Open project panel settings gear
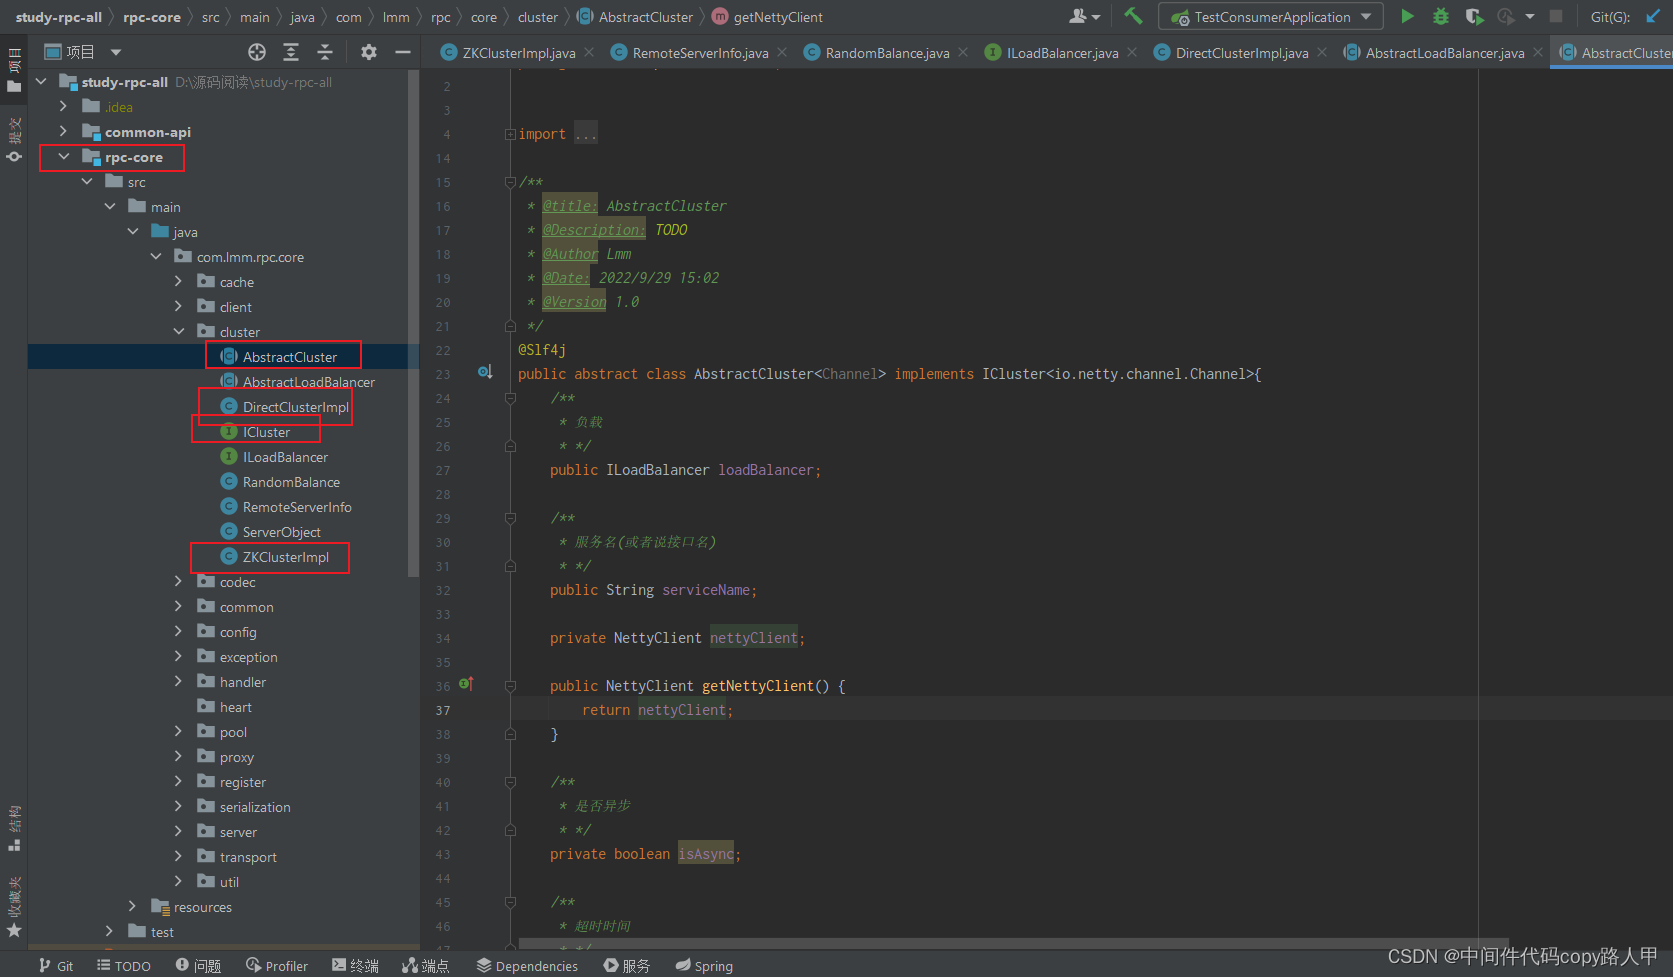This screenshot has width=1673, height=977. pos(369,52)
